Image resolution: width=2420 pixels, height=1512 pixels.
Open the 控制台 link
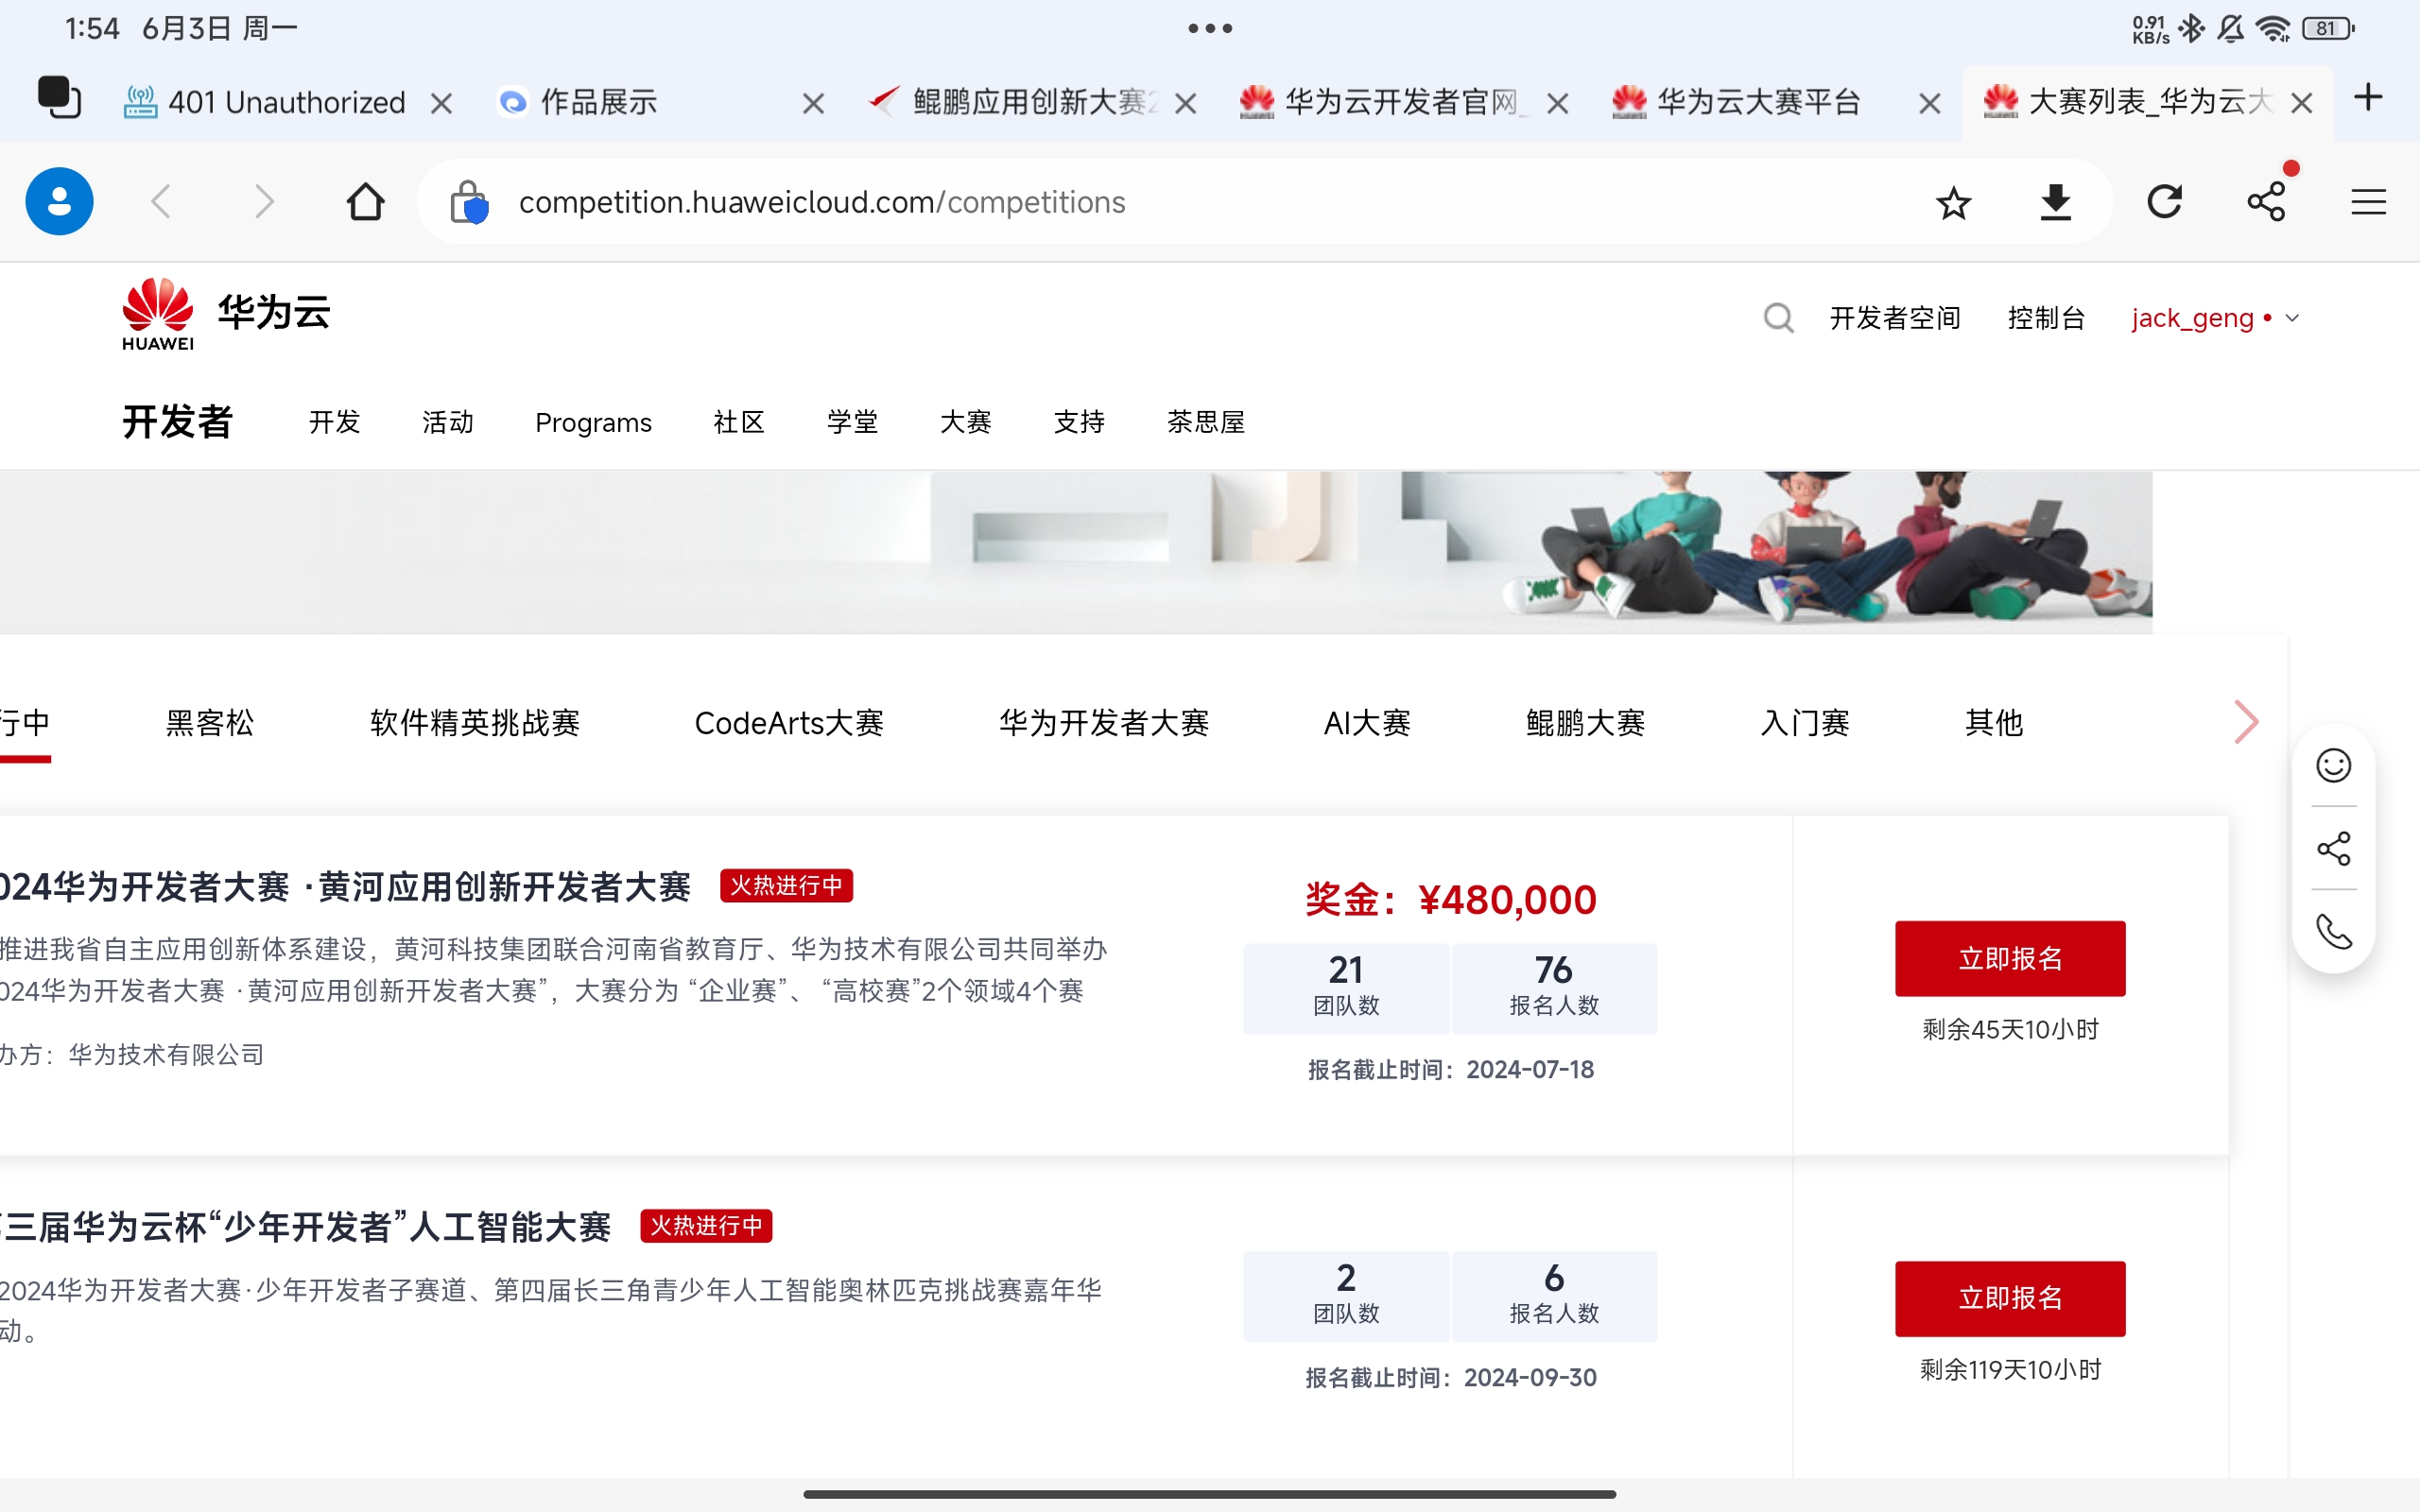click(x=2047, y=318)
